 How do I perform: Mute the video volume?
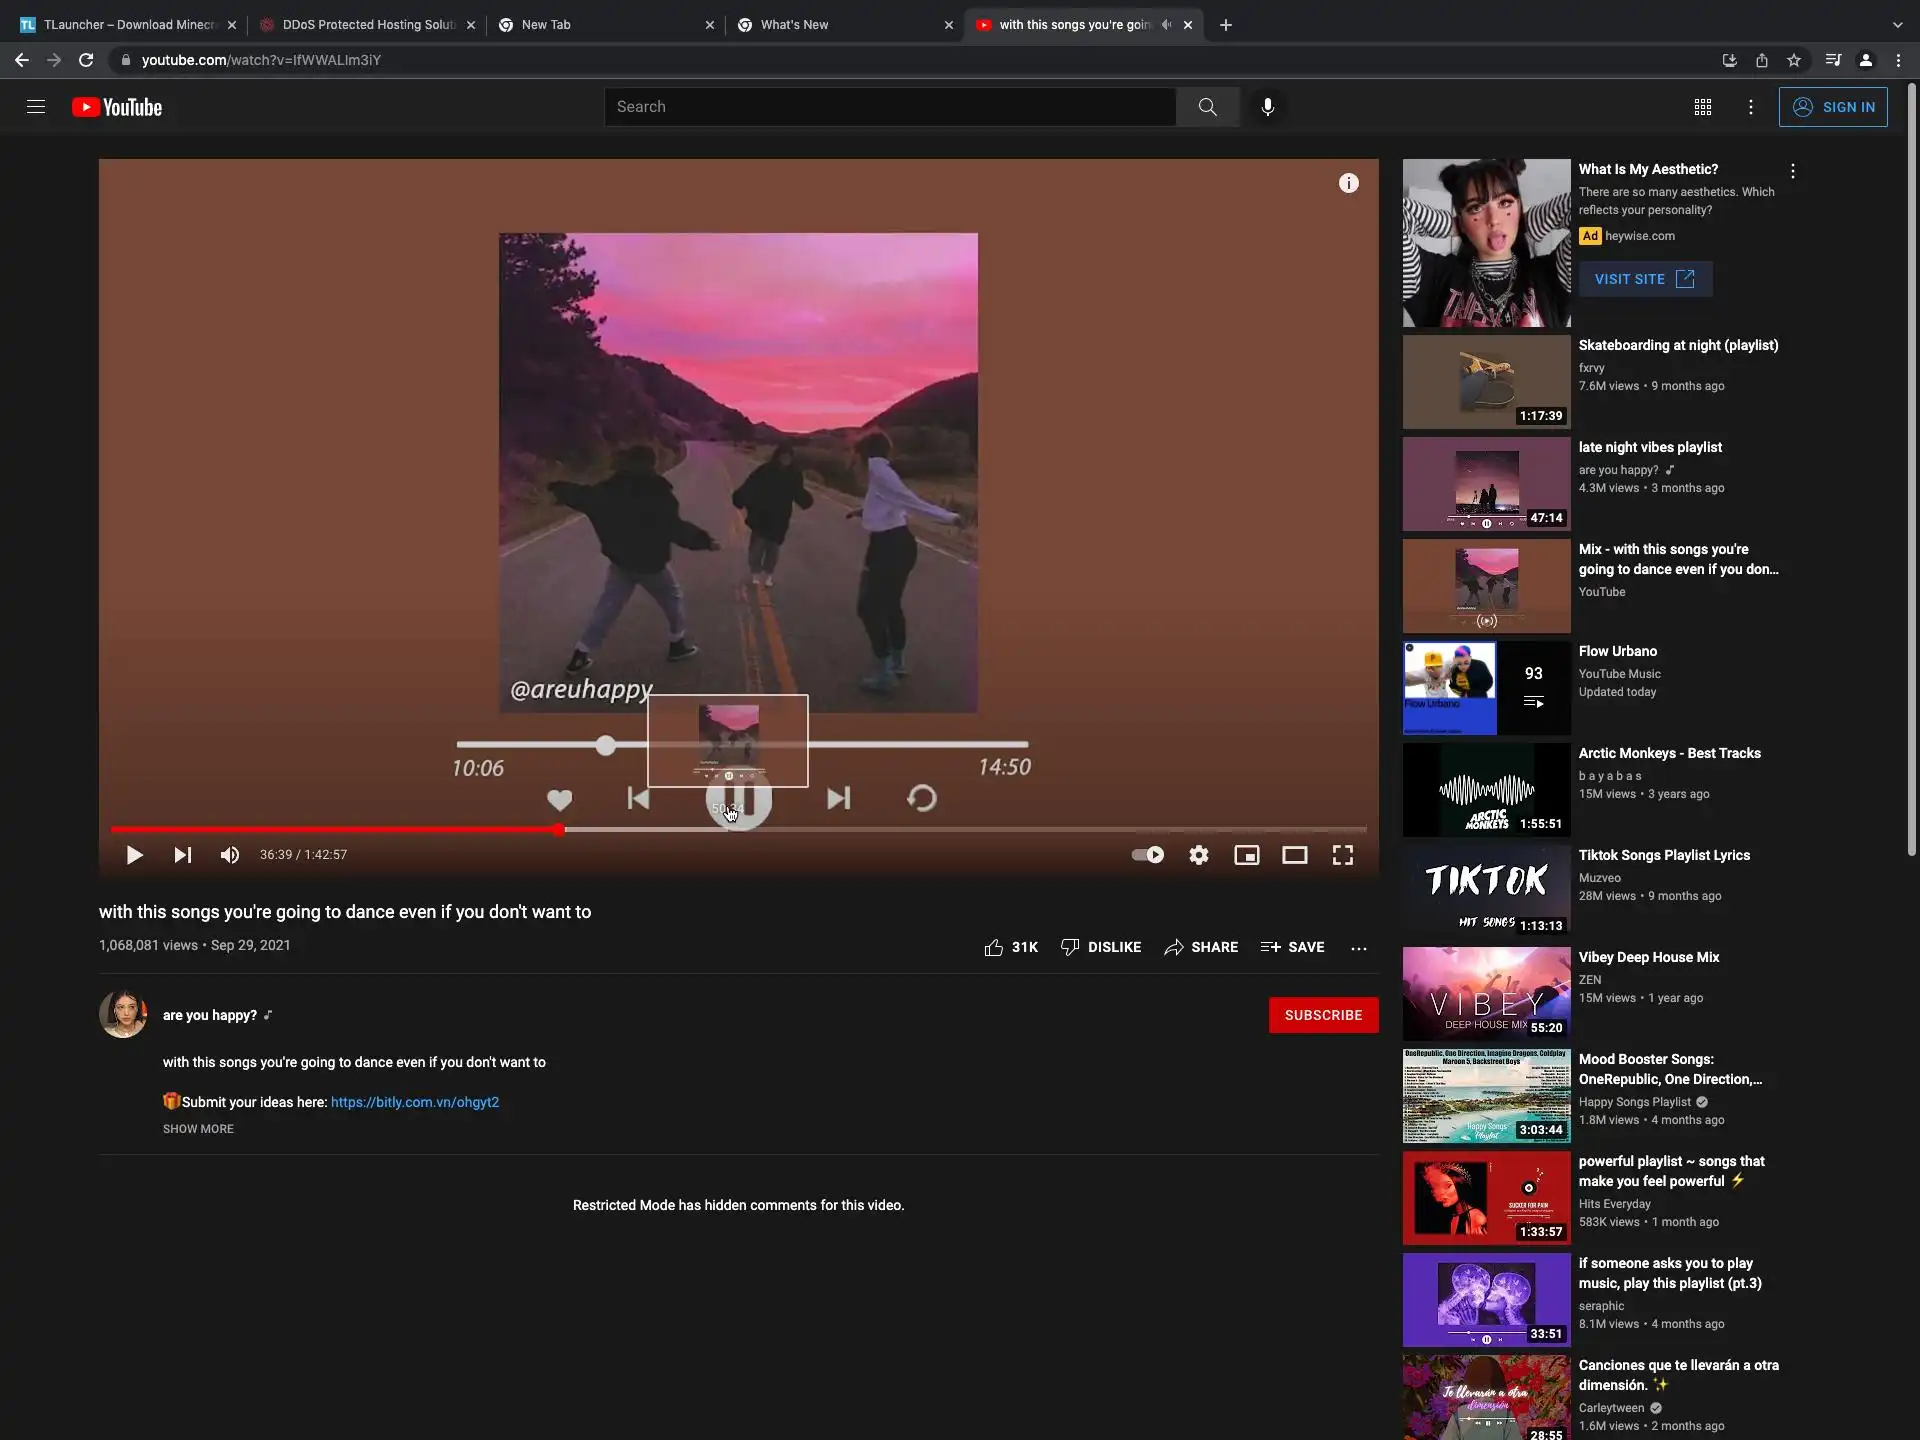click(x=230, y=855)
